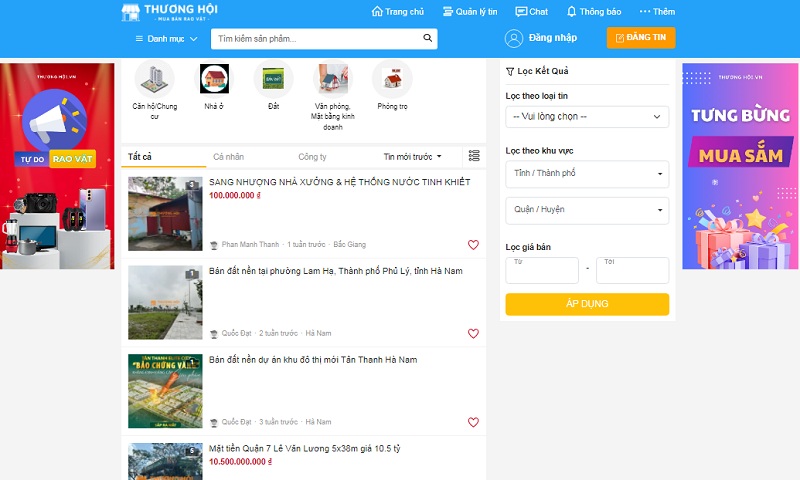Click seller name Phan Manh Thanh
The image size is (800, 480).
251,244
